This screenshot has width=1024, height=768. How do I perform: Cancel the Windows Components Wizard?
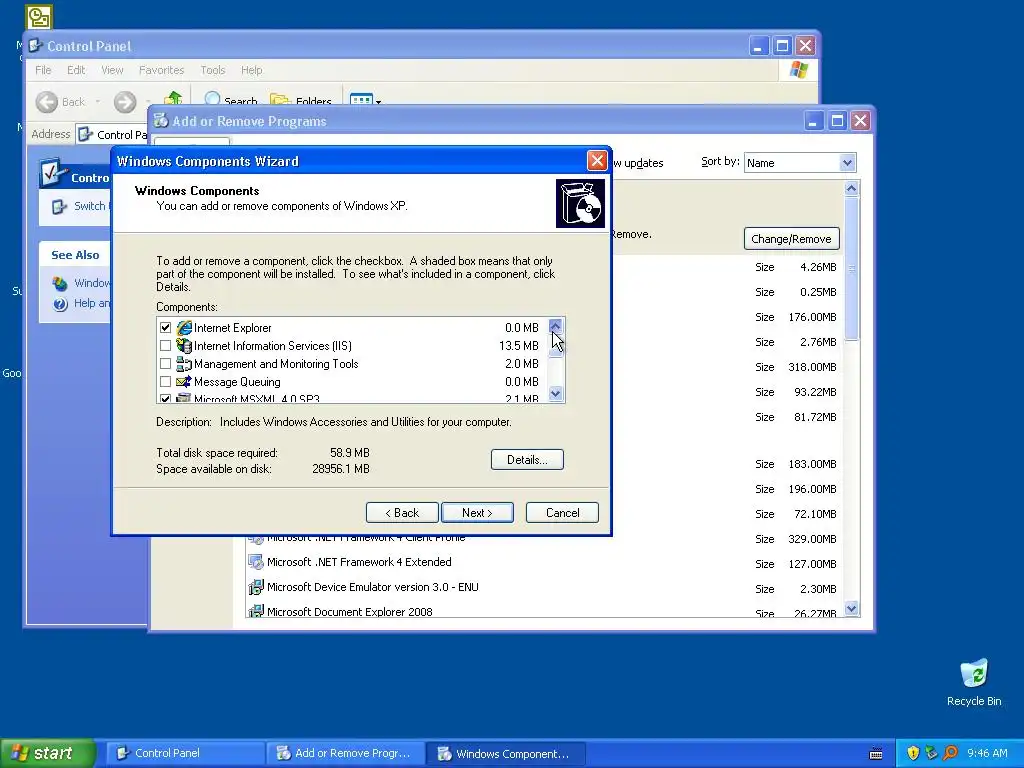click(x=562, y=513)
